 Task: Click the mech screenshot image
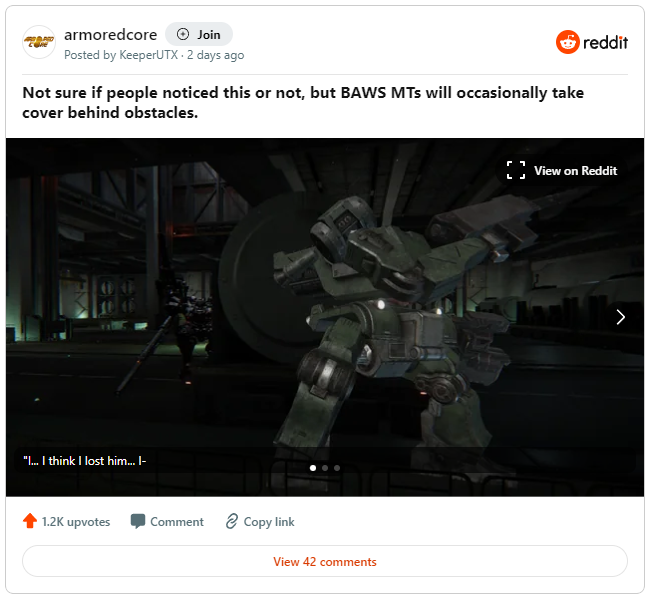pos(325,317)
